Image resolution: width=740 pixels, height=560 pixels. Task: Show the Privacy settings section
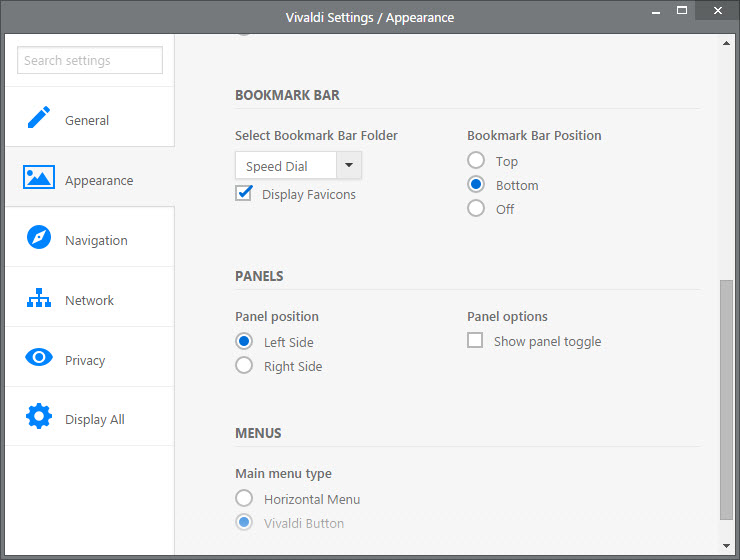(x=90, y=357)
